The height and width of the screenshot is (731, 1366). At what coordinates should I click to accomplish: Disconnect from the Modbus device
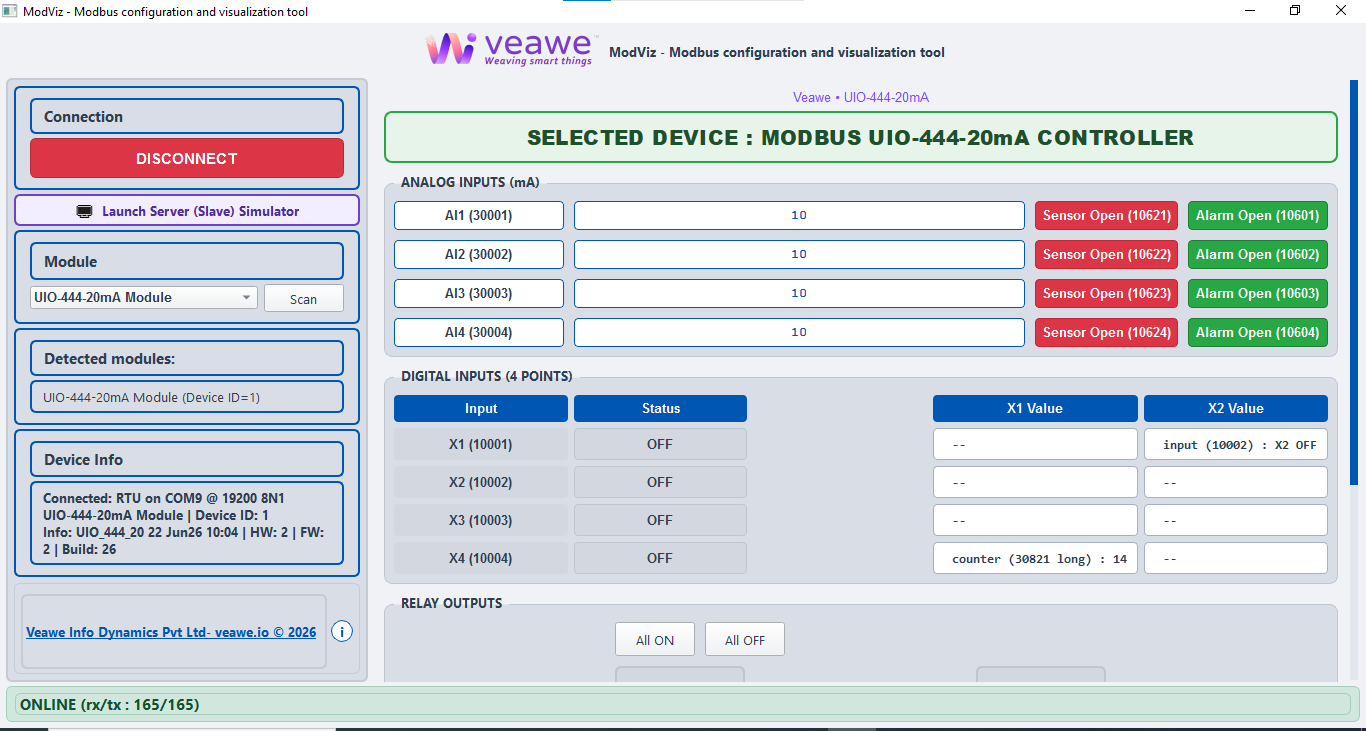click(x=187, y=158)
